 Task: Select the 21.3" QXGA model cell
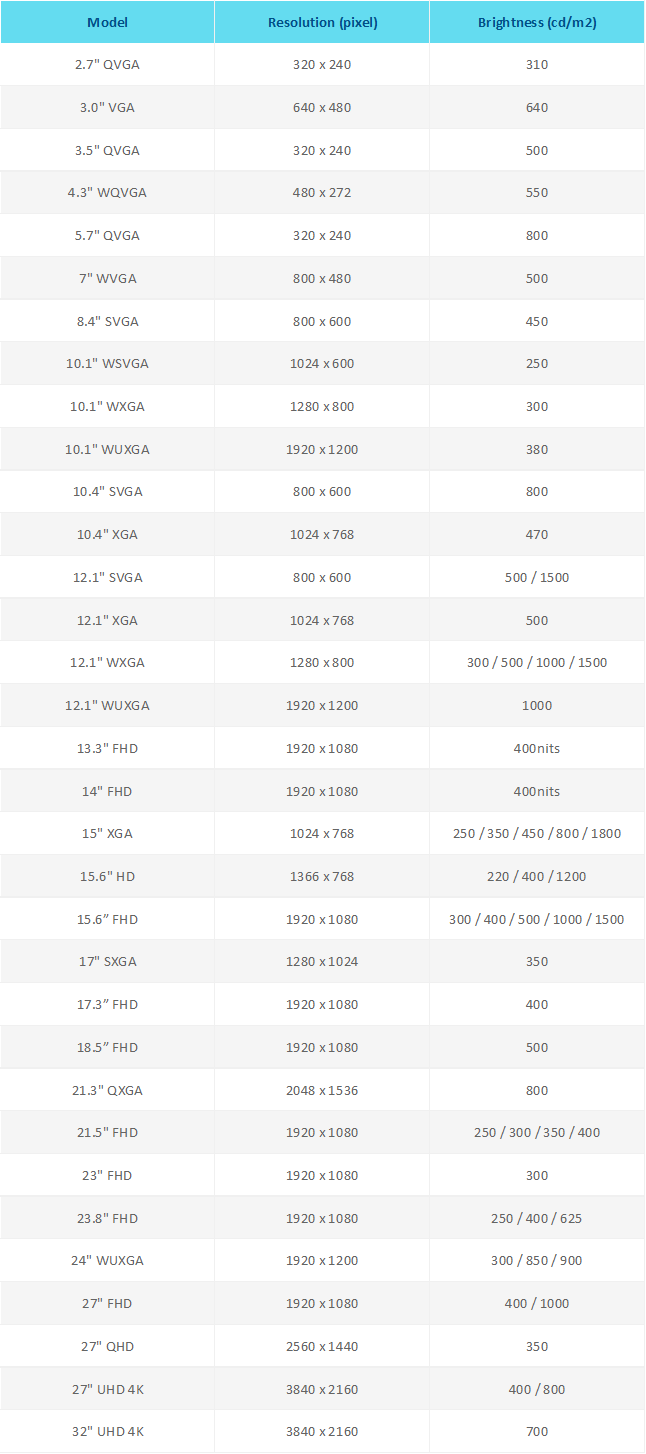point(107,1091)
